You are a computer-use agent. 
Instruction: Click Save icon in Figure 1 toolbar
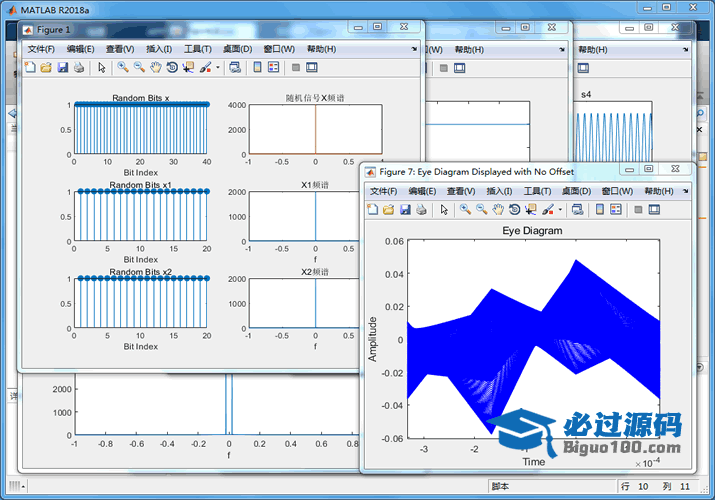[62, 68]
